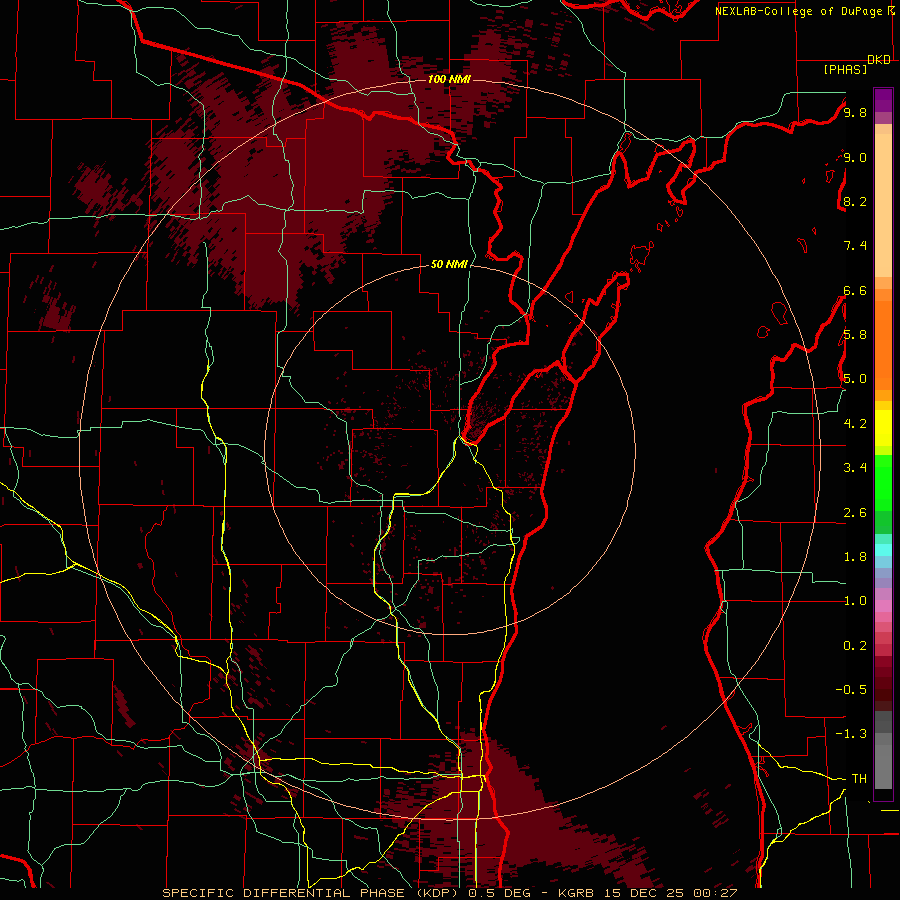This screenshot has width=900, height=900.
Task: Click the DKD label above the legend
Action: [x=879, y=60]
